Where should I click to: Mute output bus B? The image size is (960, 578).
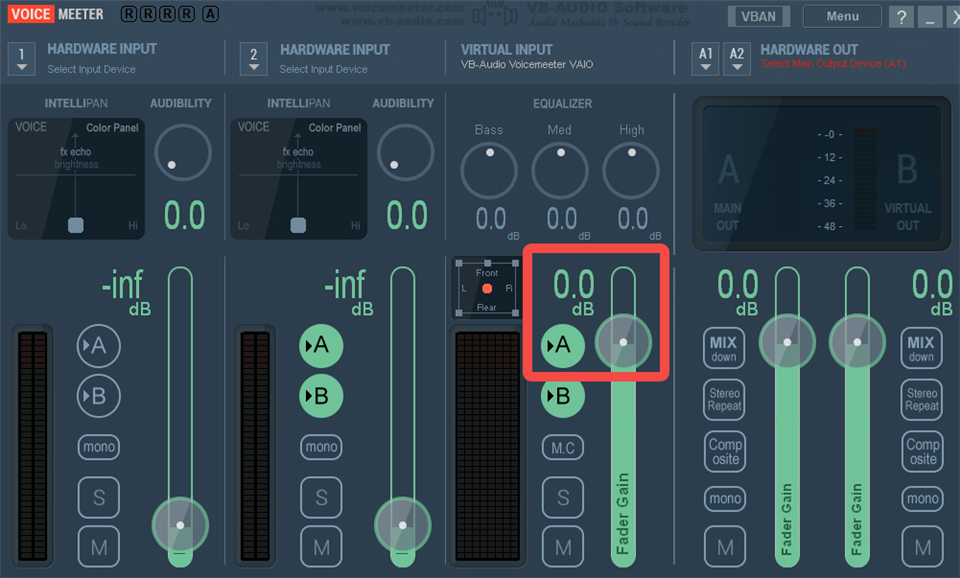[923, 547]
